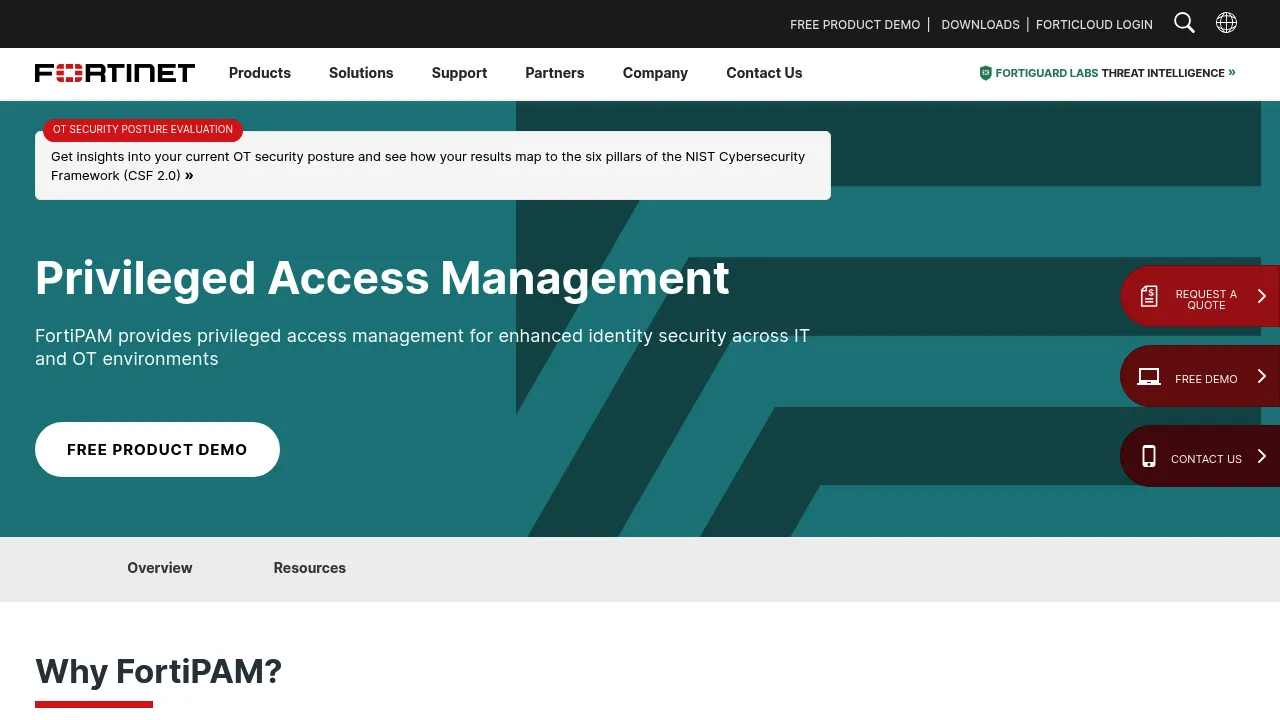Viewport: 1280px width, 720px height.
Task: Click the Privileged Access Management heading
Action: (382, 277)
